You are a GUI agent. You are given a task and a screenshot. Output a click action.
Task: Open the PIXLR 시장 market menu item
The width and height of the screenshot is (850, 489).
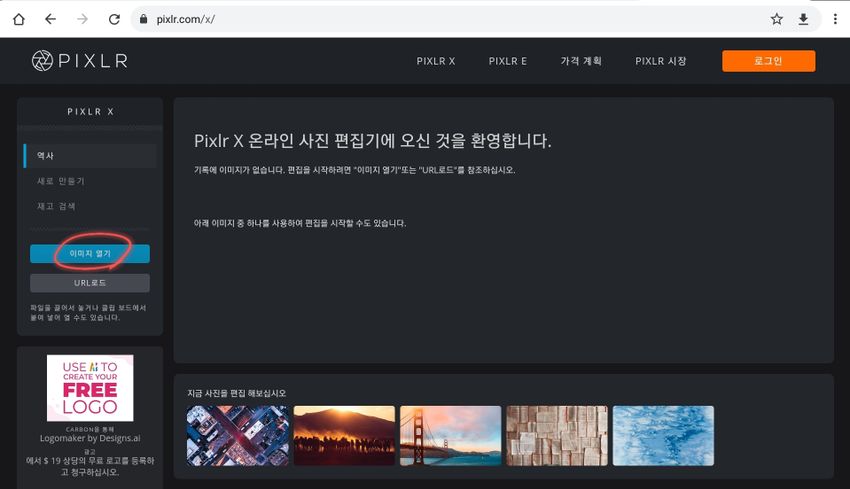click(x=661, y=61)
